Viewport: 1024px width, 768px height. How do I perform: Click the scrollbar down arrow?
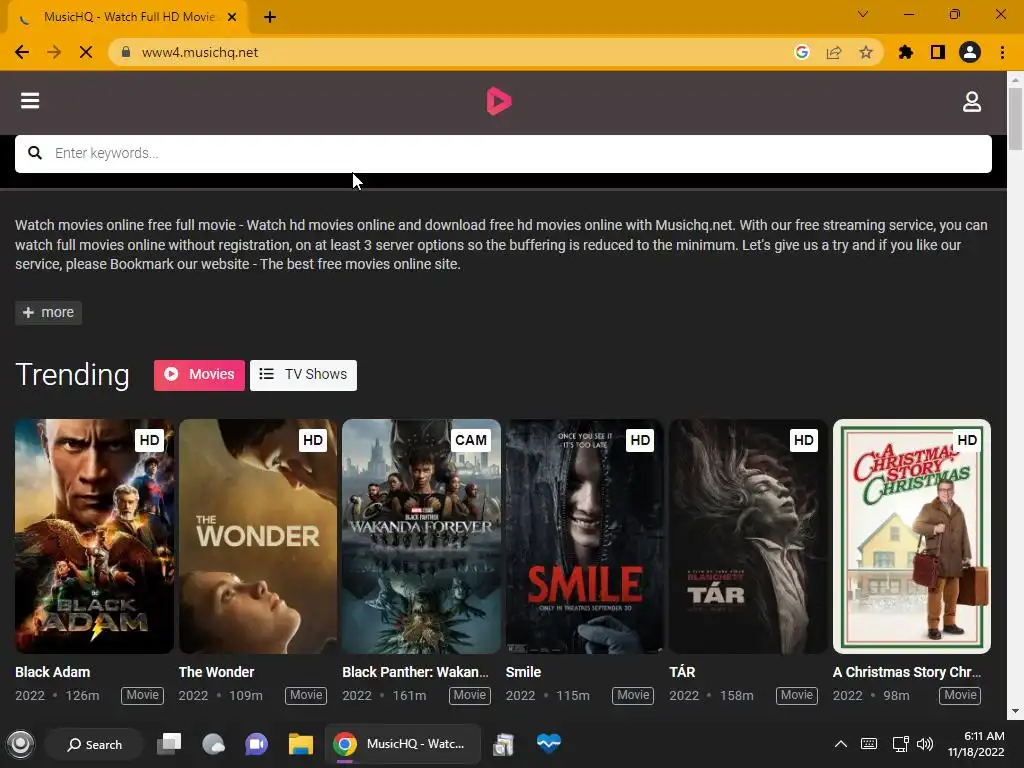tap(1015, 711)
